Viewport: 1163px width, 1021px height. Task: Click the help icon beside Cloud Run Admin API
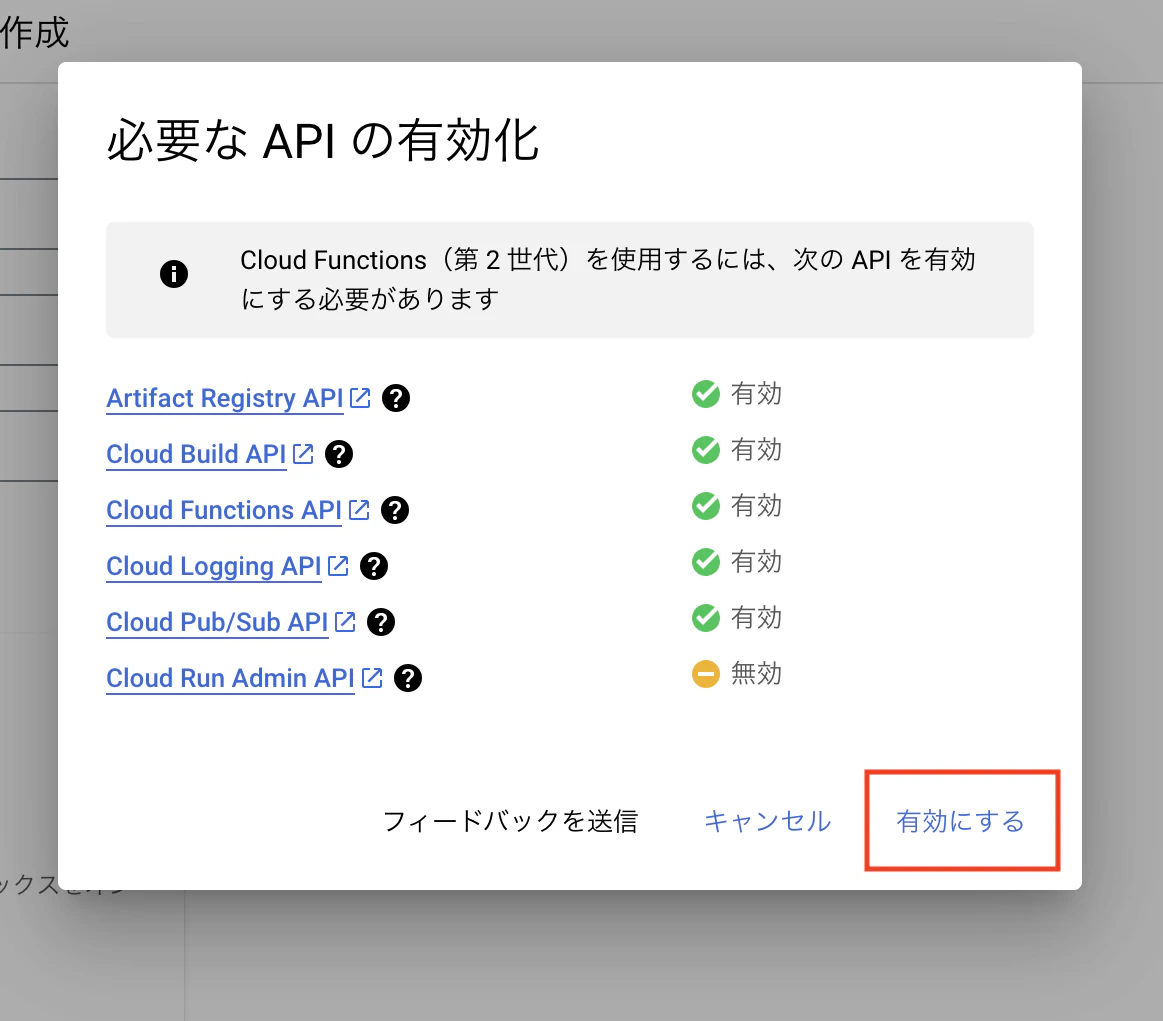pos(408,678)
